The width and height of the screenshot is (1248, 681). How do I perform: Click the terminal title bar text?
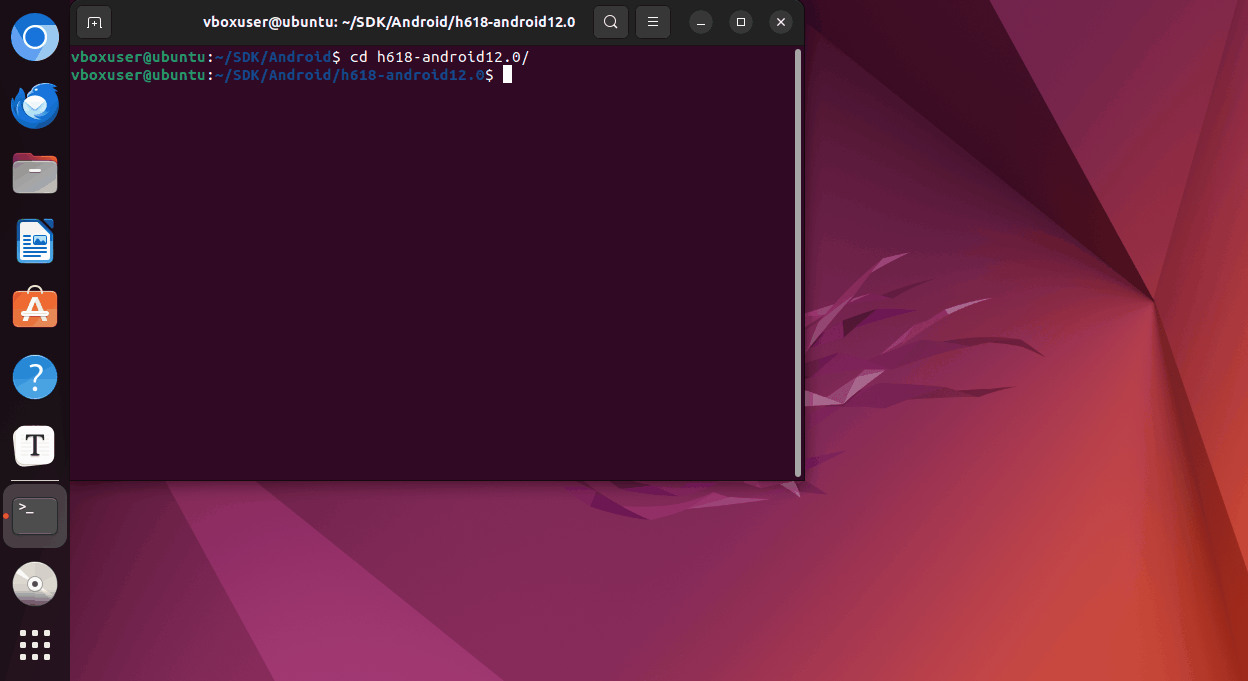(388, 22)
